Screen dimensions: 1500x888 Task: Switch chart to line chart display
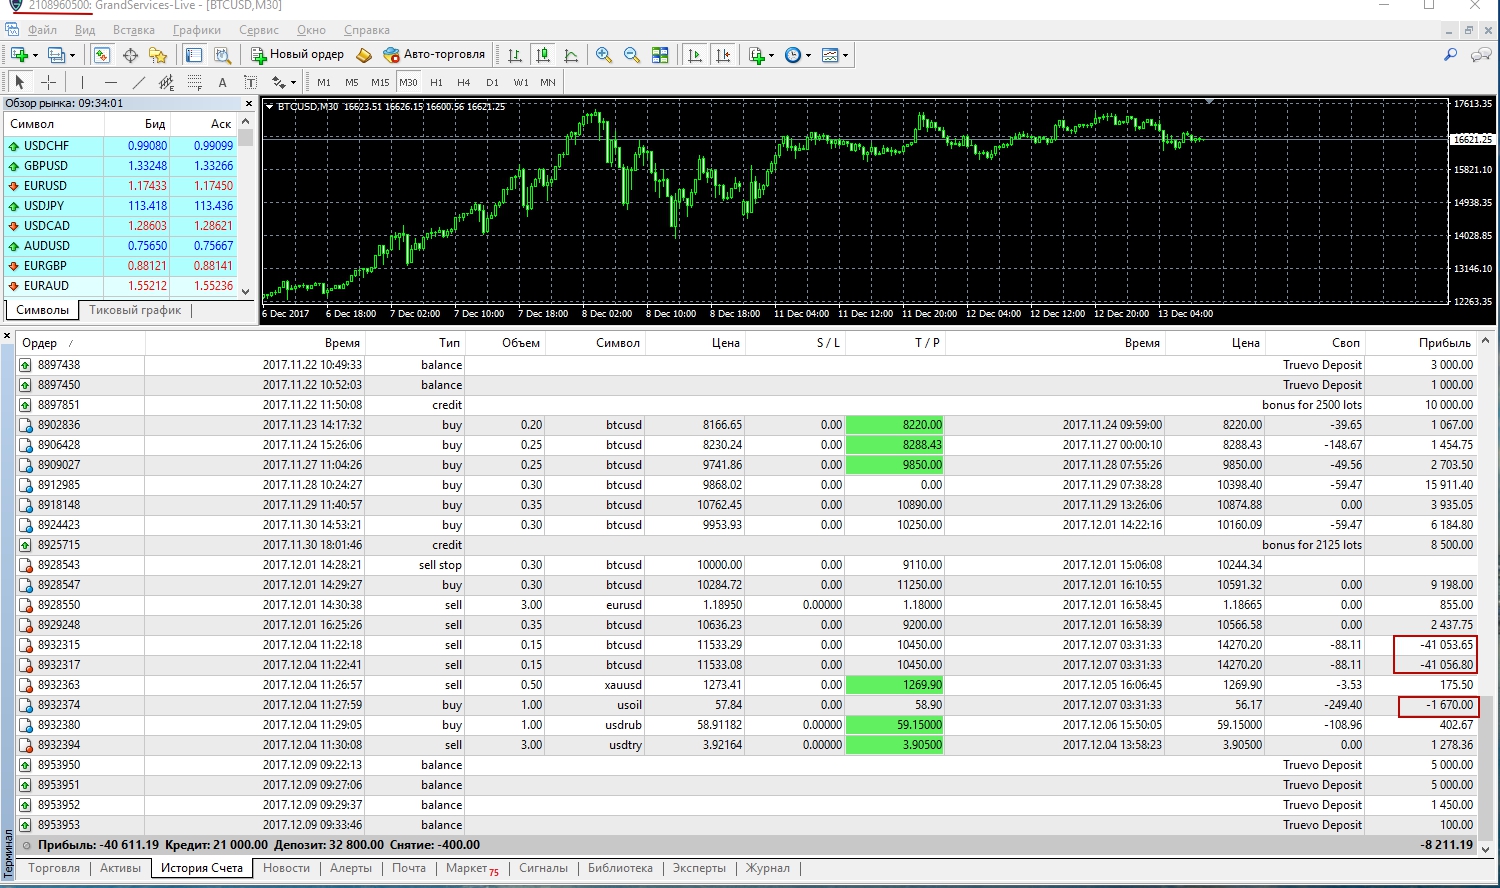[x=570, y=55]
